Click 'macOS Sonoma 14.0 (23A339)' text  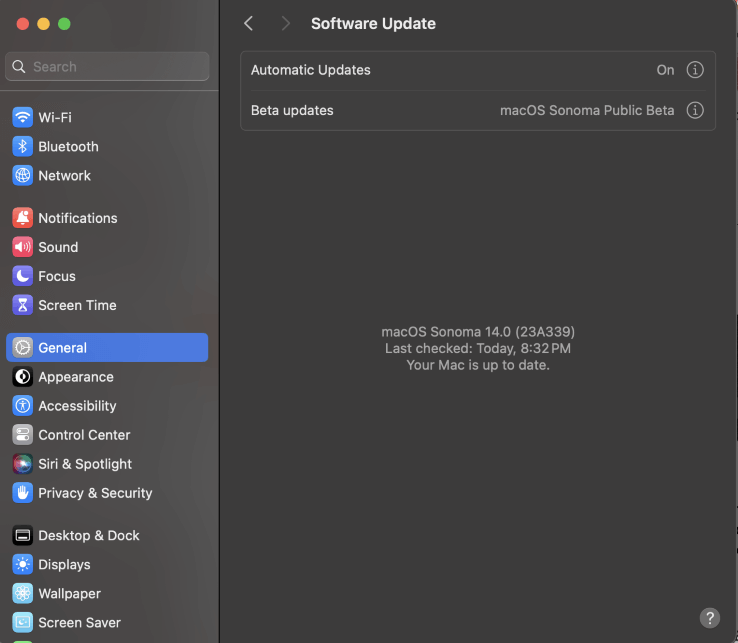[478, 332]
